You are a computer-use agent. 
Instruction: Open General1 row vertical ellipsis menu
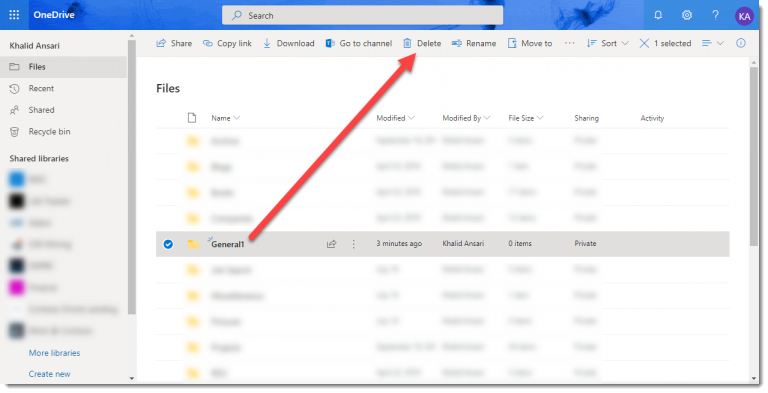pyautogui.click(x=354, y=244)
